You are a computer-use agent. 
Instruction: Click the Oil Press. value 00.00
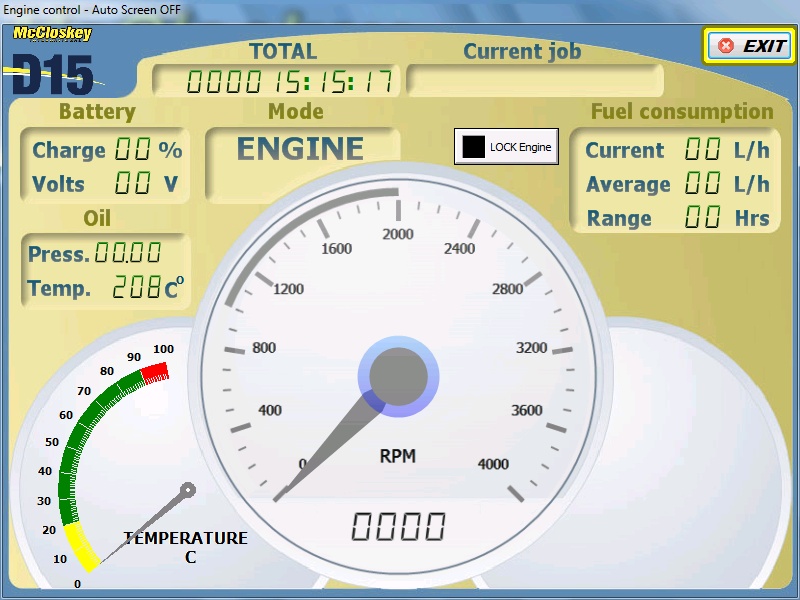tap(128, 253)
